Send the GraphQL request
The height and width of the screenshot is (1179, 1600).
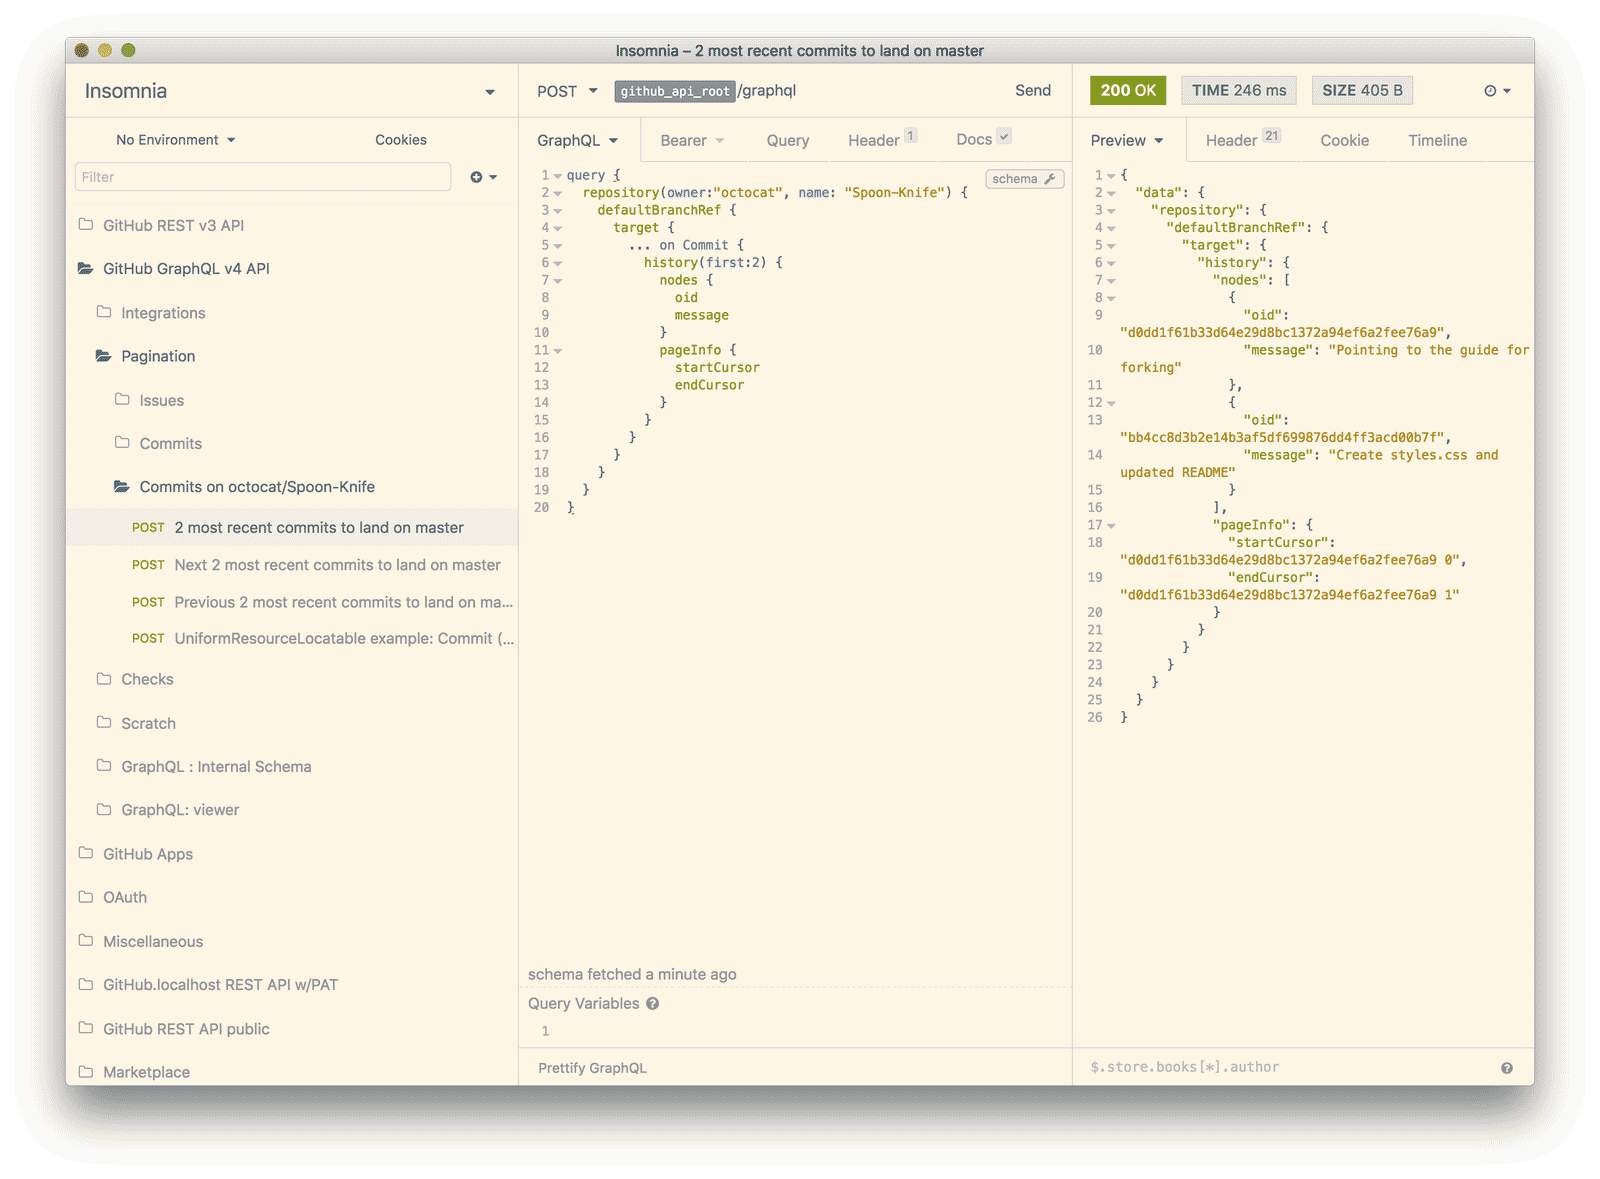click(1033, 91)
